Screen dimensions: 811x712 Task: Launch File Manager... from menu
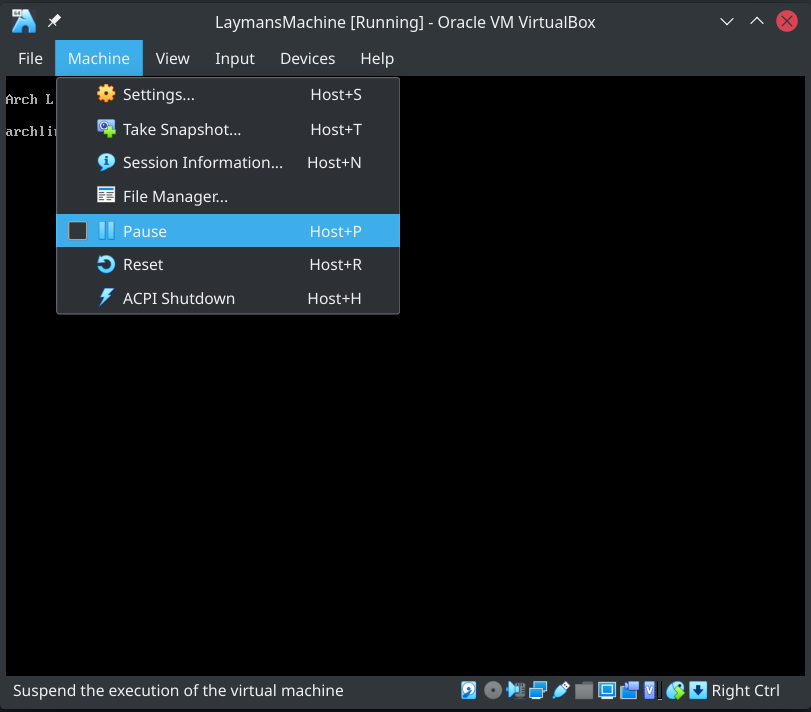[x=228, y=196]
